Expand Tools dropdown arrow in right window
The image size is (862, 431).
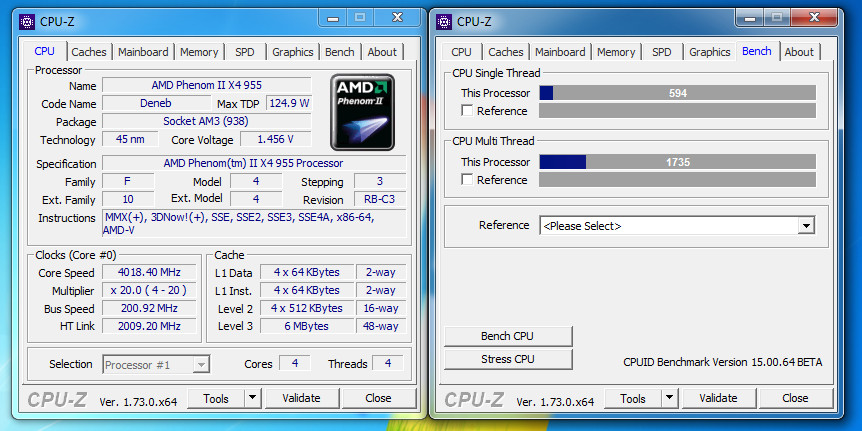coord(669,397)
